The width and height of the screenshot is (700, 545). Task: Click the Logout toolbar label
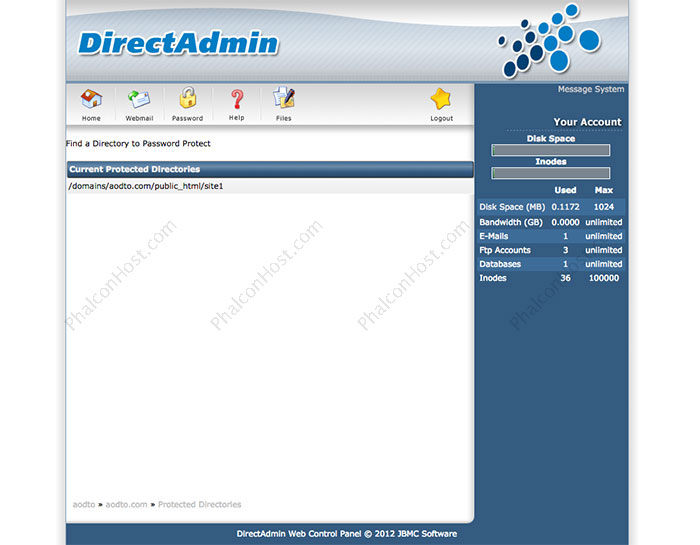(x=442, y=118)
